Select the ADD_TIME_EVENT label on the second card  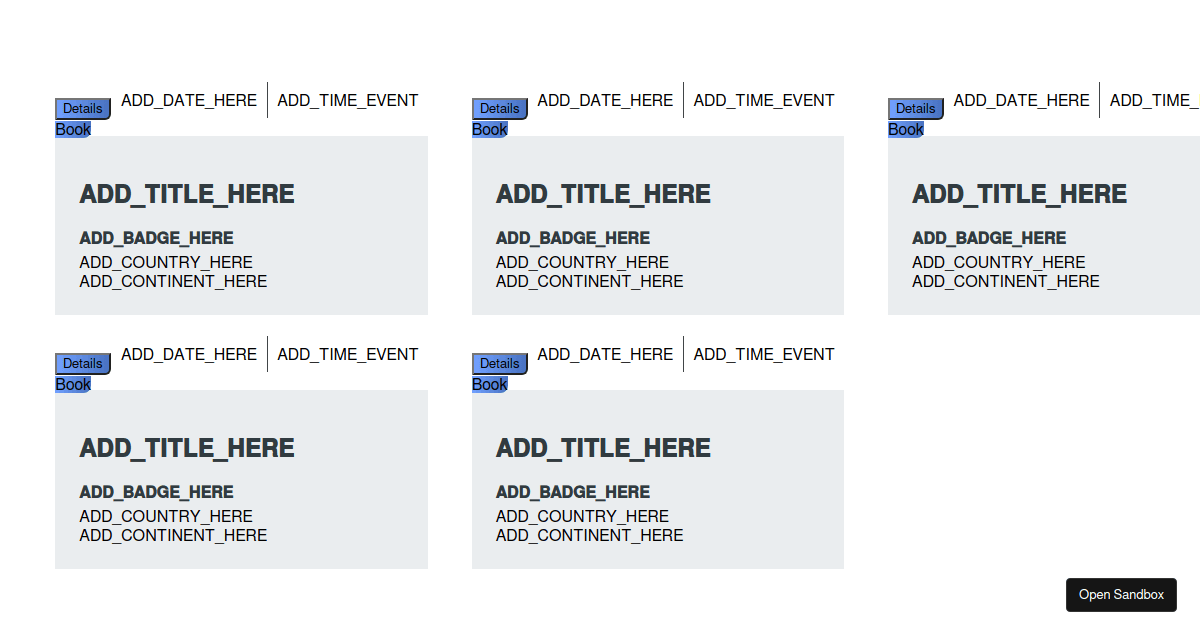coord(764,100)
